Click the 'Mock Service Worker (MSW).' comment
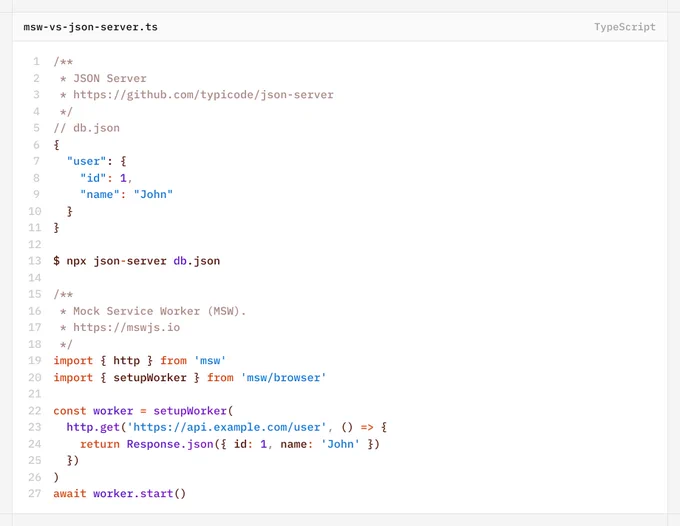Image resolution: width=680 pixels, height=526 pixels. click(x=159, y=311)
